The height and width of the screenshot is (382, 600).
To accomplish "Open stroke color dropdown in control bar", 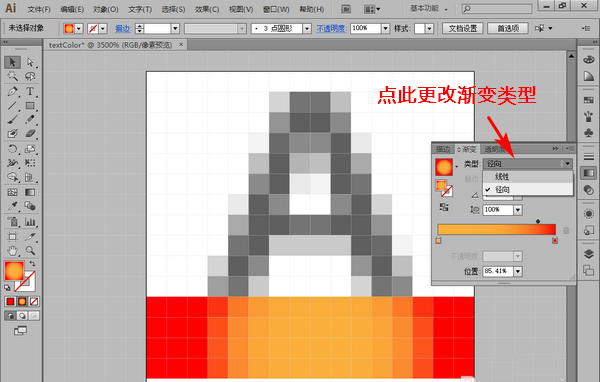I will point(103,28).
